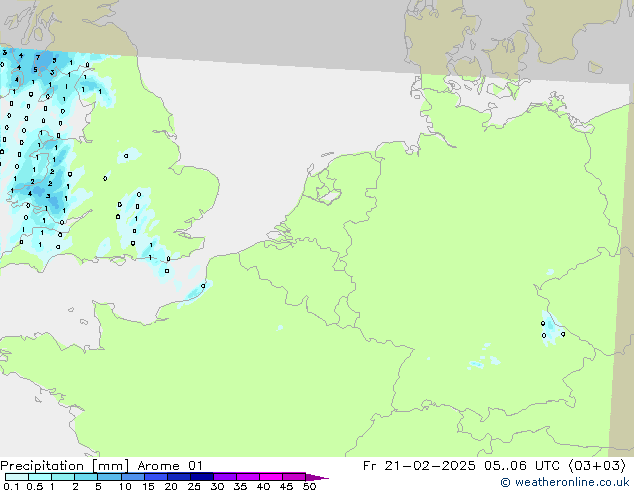
Task: Select the 0.1–0.5 mm palest cyan swatch
Action: click(17, 477)
